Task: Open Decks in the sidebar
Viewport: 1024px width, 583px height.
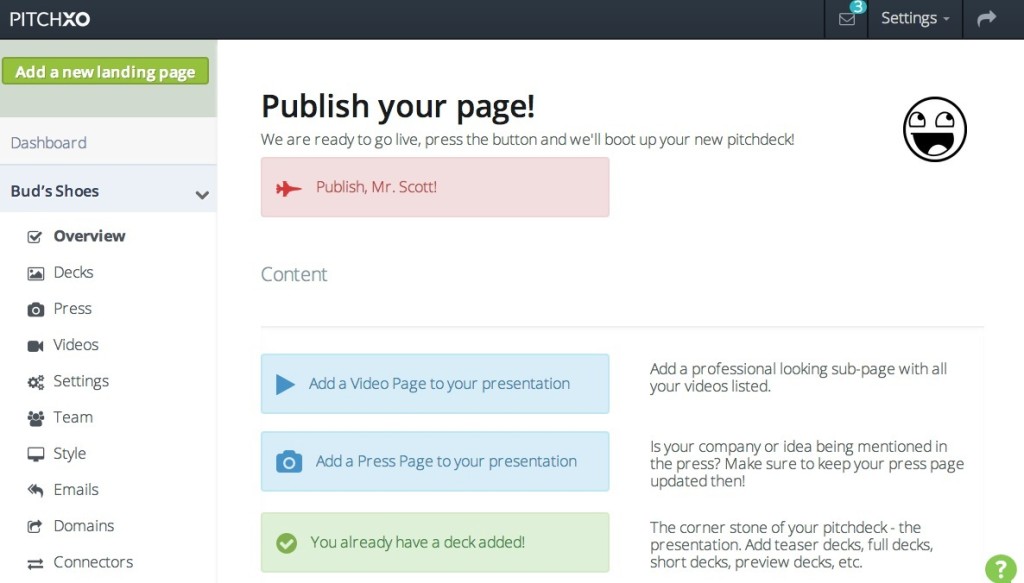Action: pyautogui.click(x=73, y=272)
